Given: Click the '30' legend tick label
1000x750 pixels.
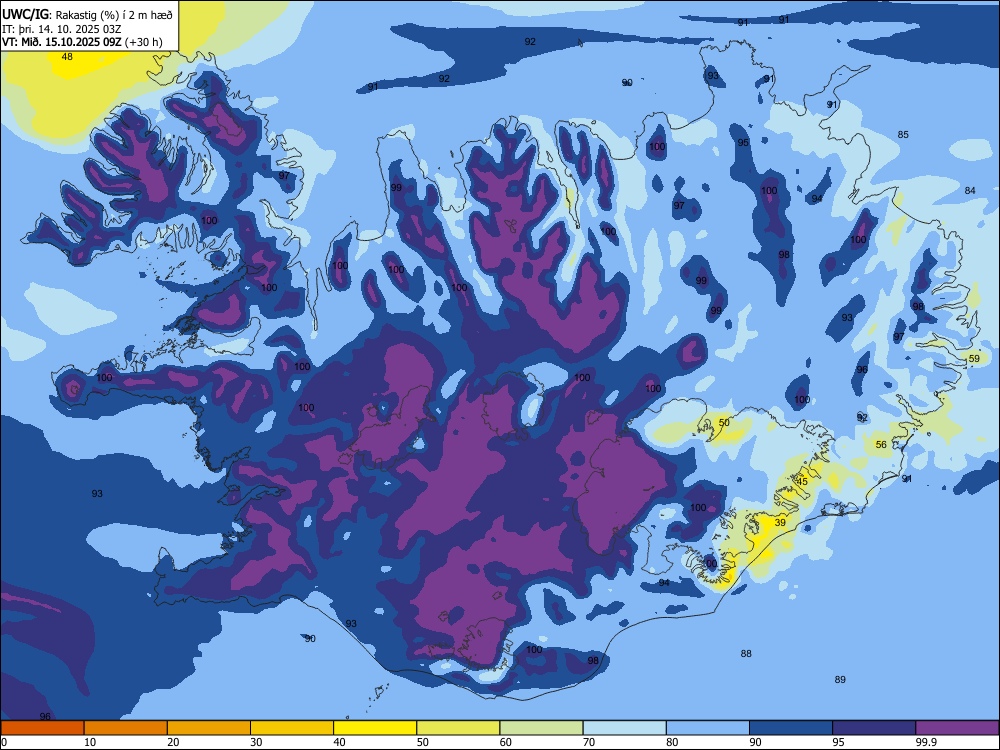Looking at the screenshot, I should (256, 742).
